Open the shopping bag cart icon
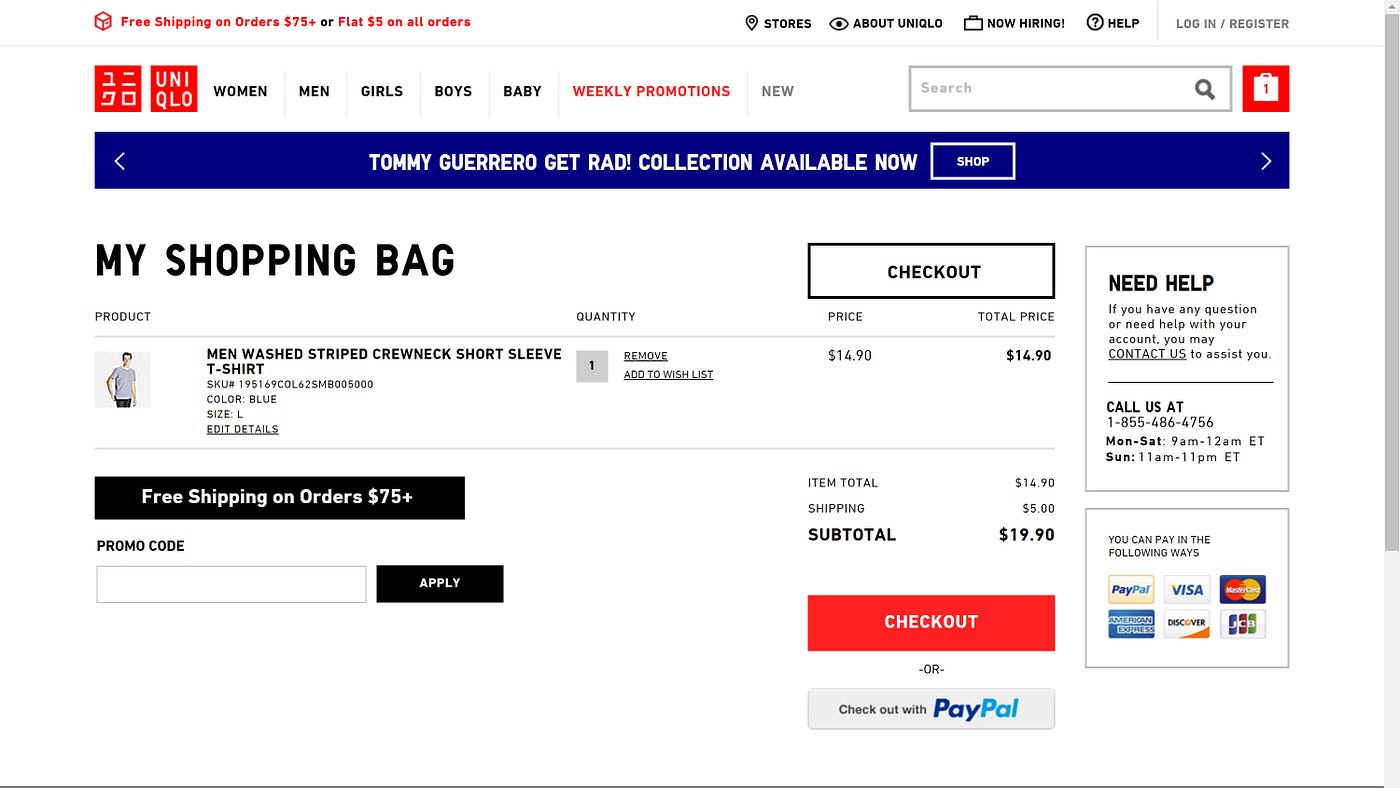The height and width of the screenshot is (788, 1400). [x=1265, y=88]
